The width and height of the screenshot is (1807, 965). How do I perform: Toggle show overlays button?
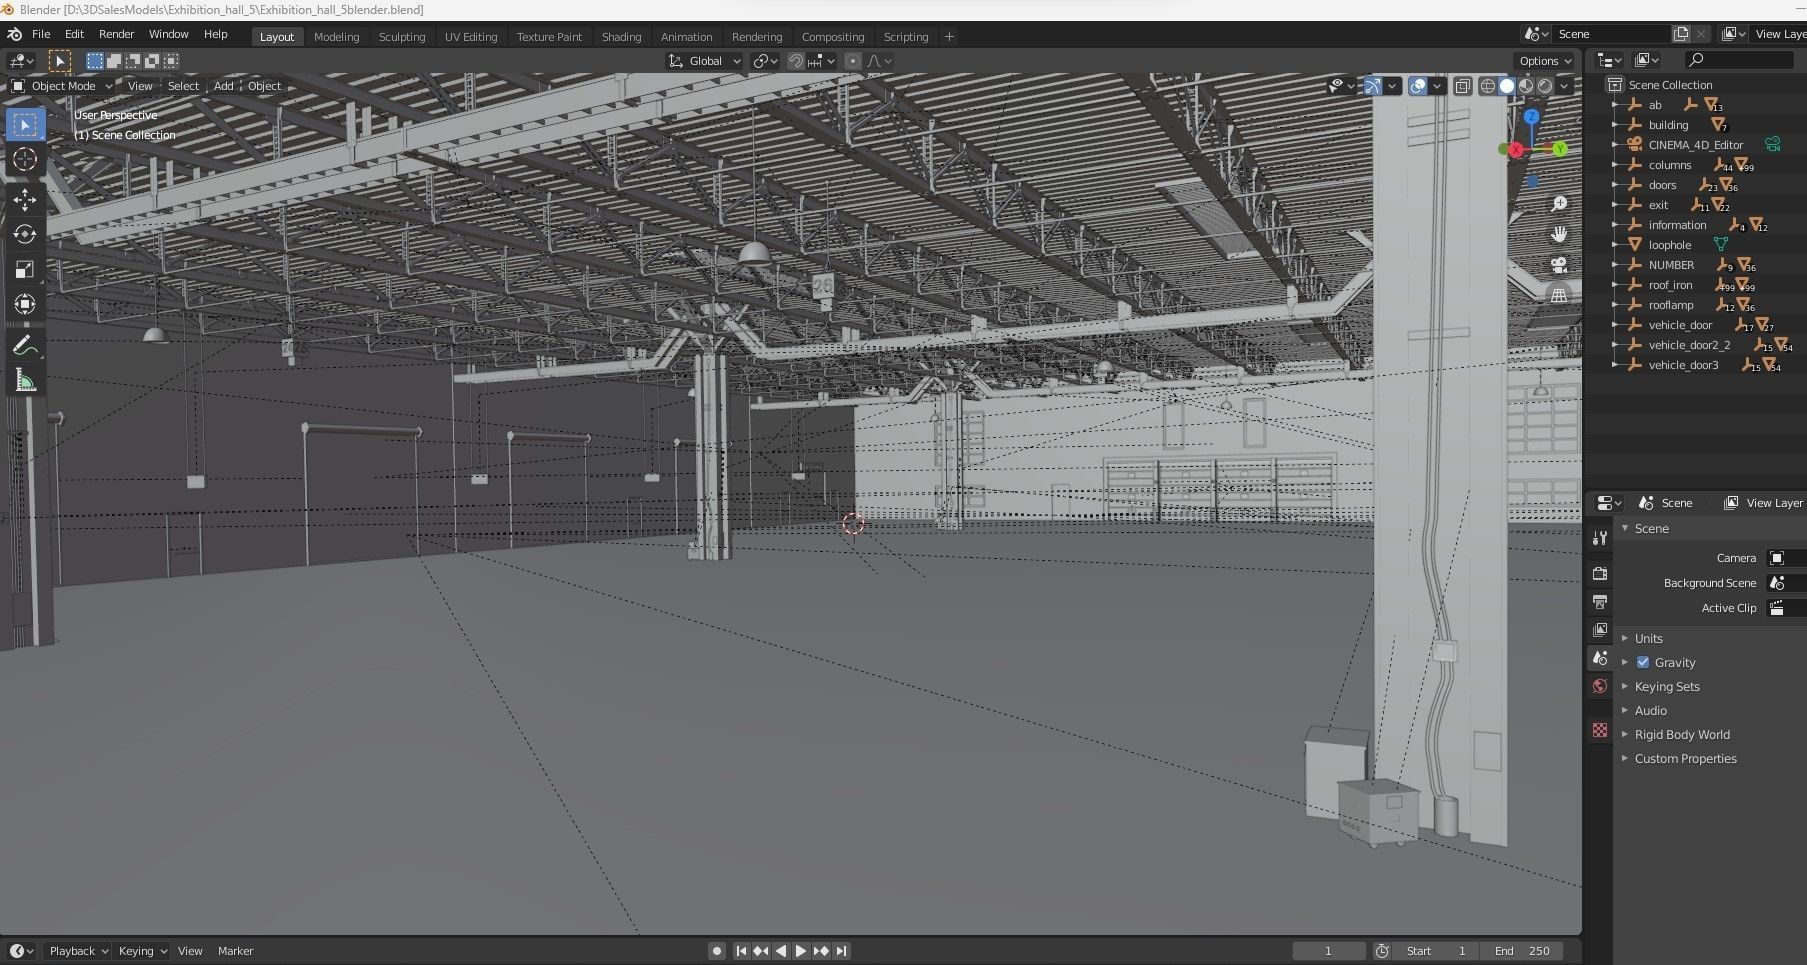coord(1418,87)
